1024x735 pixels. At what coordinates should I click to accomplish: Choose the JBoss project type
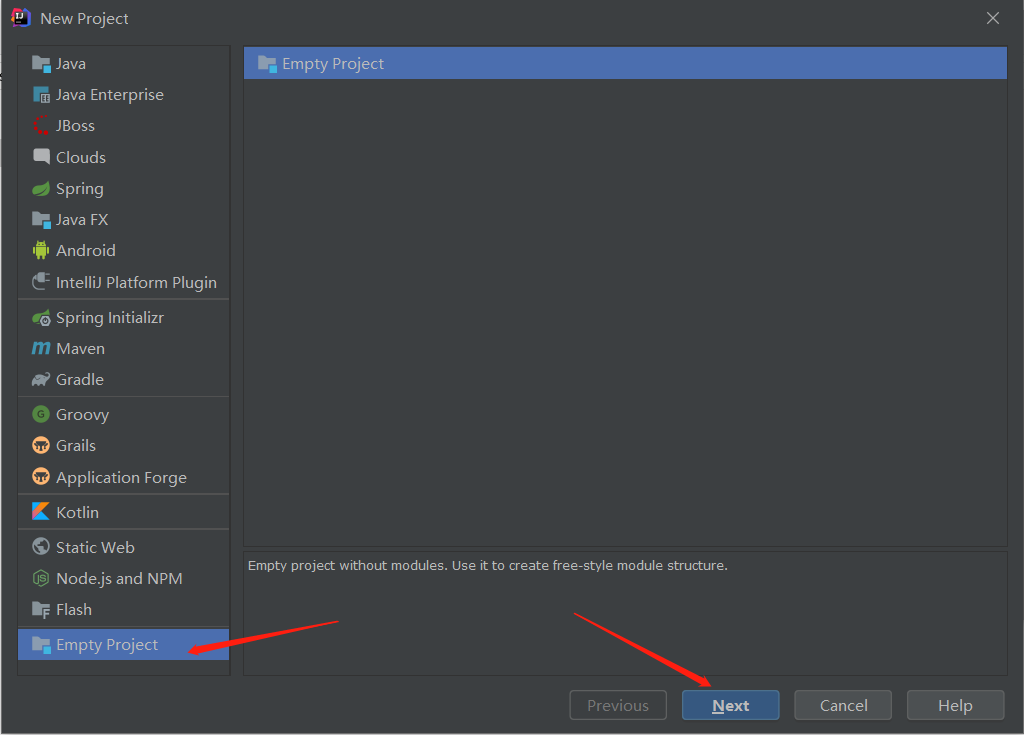[x=74, y=125]
